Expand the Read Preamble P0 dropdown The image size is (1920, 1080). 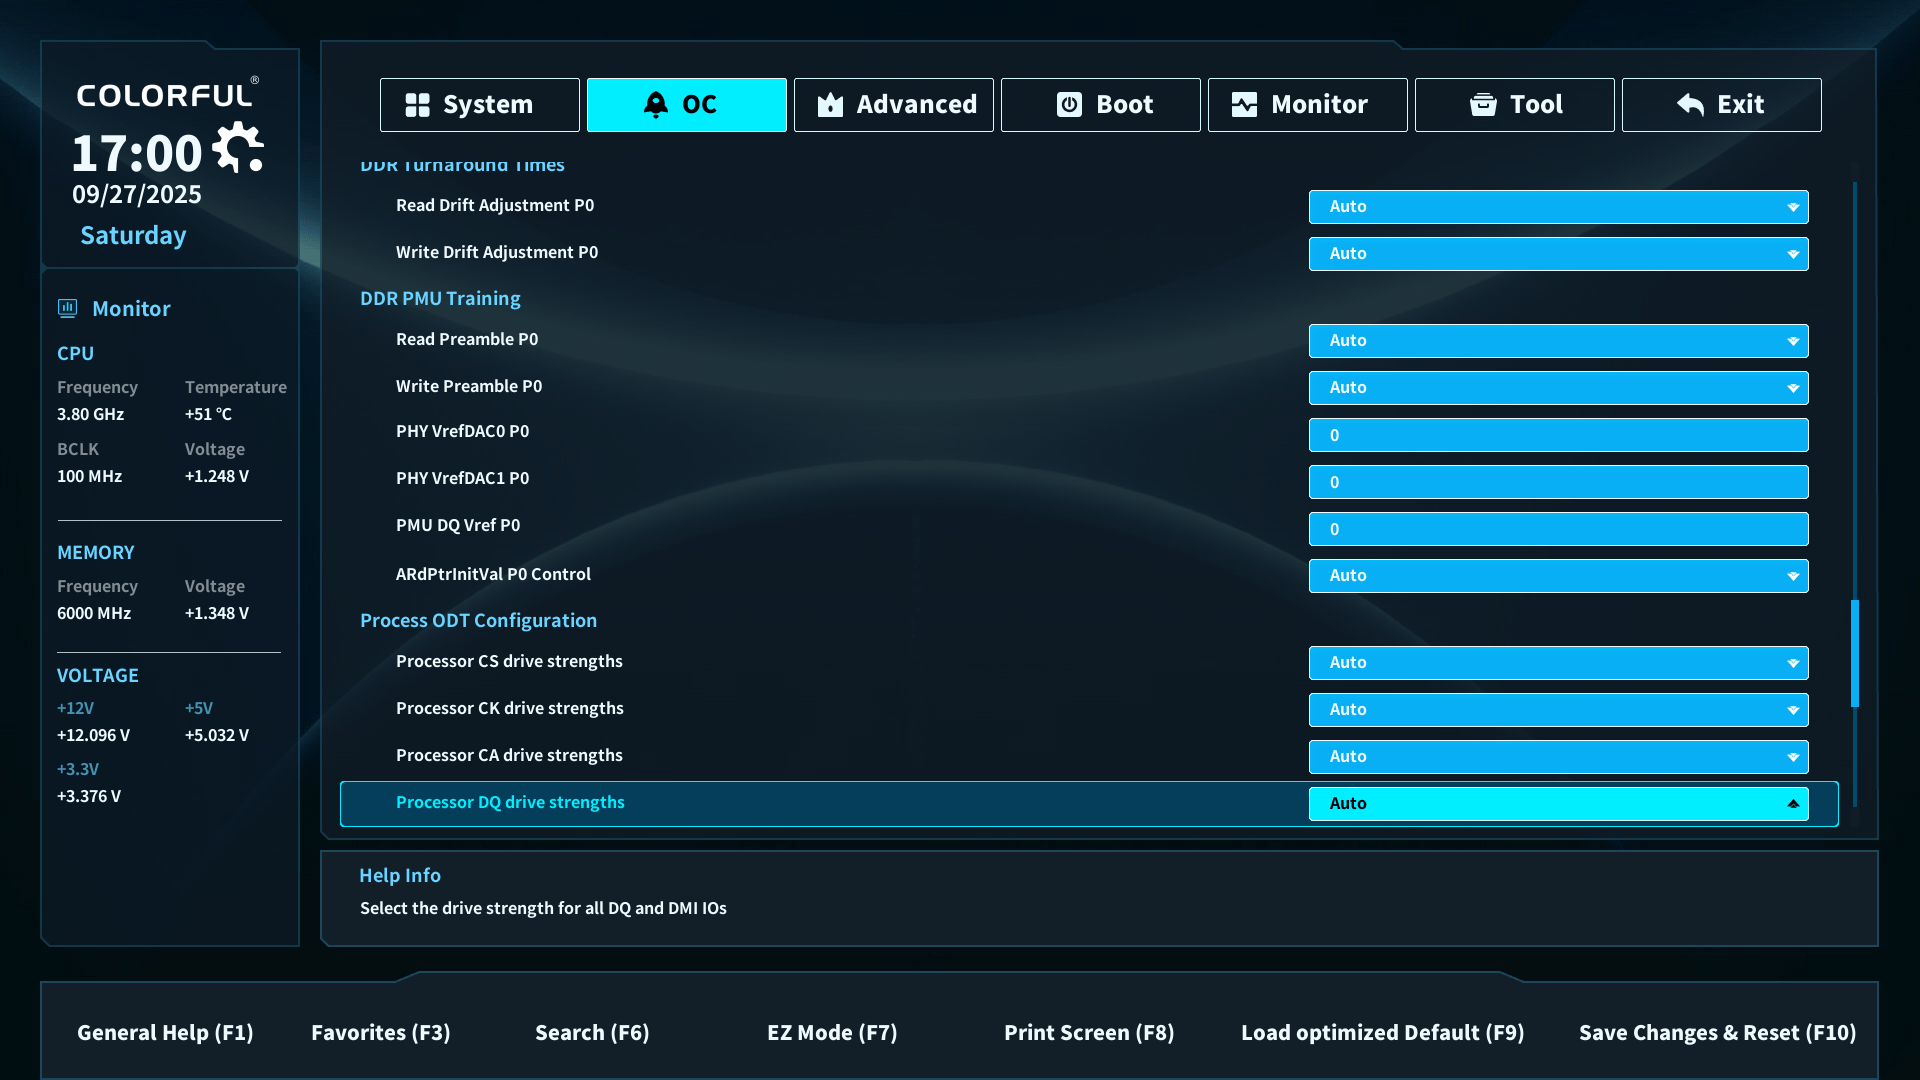1558,341
